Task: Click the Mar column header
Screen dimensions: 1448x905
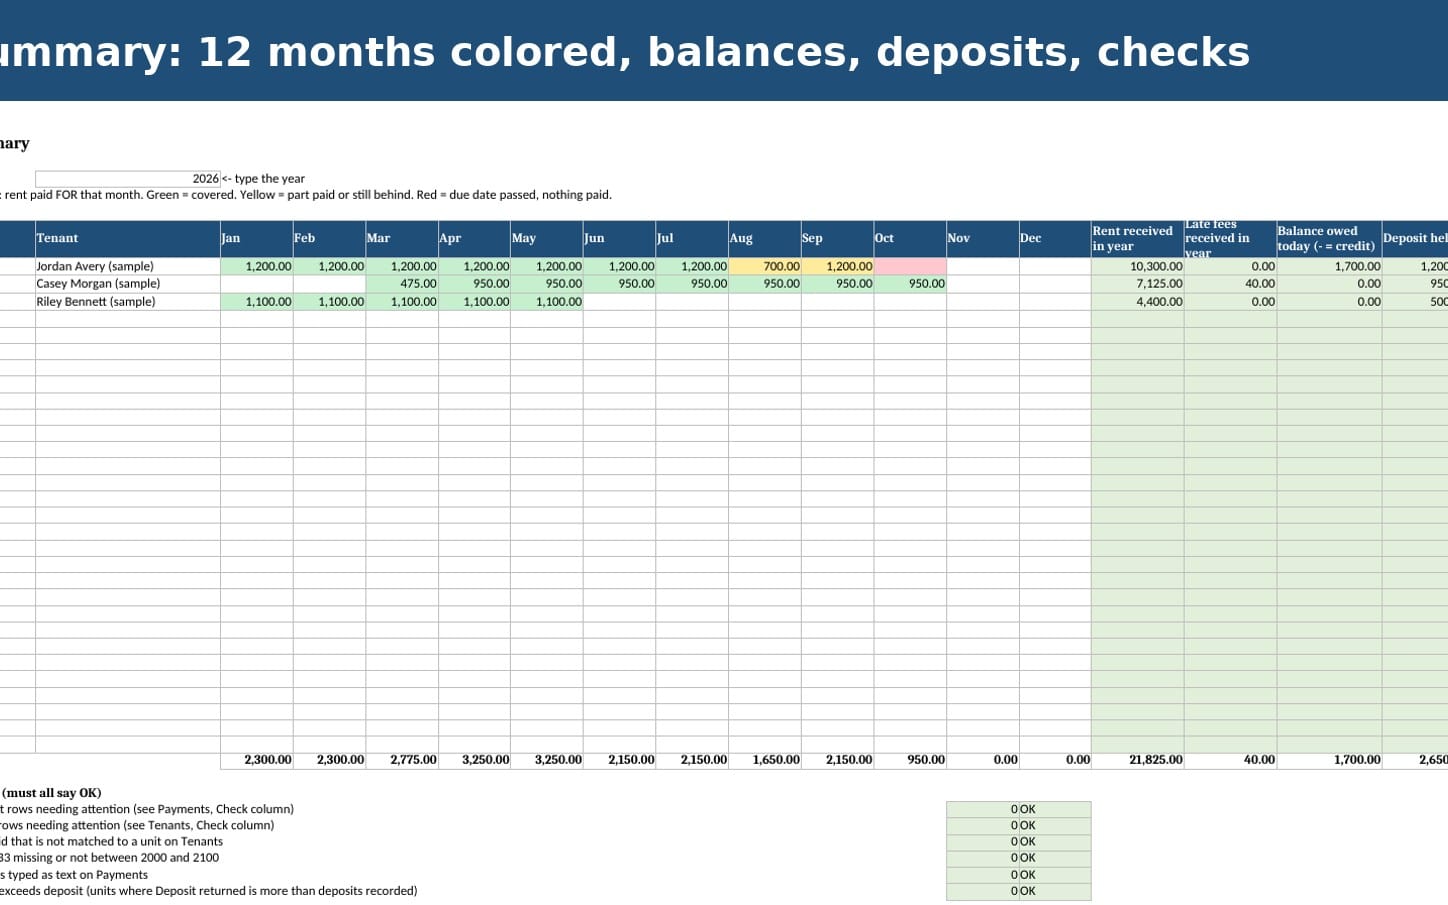Action: pyautogui.click(x=402, y=239)
